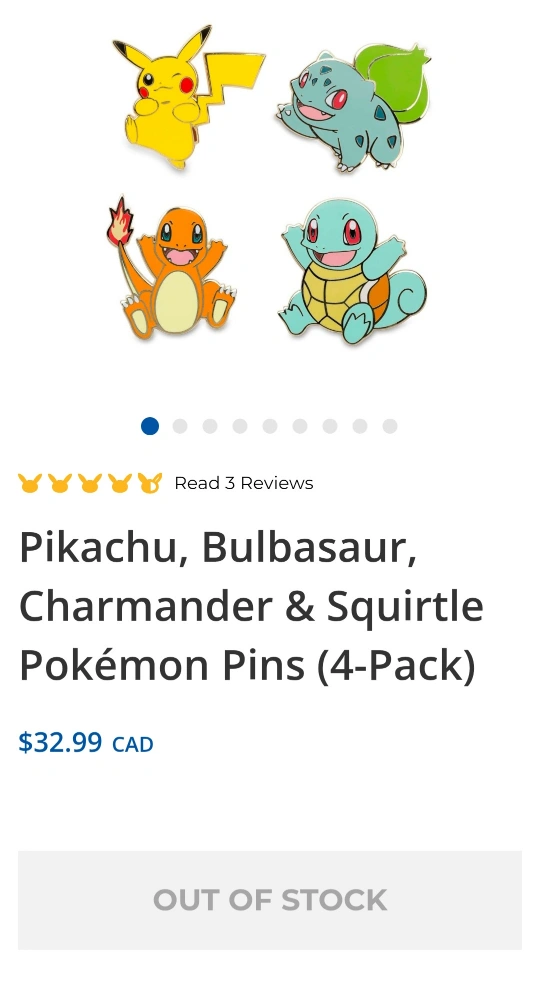Click the first Pikachu rating star icon

pos(30,483)
